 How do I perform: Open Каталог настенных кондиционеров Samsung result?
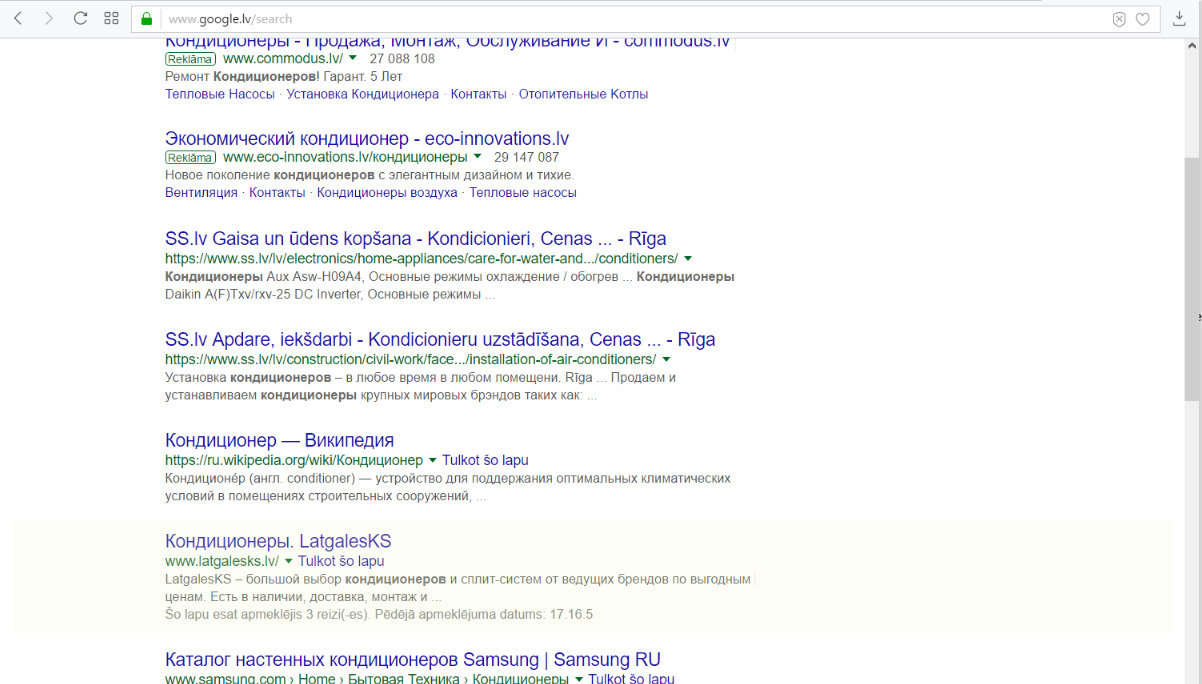413,660
